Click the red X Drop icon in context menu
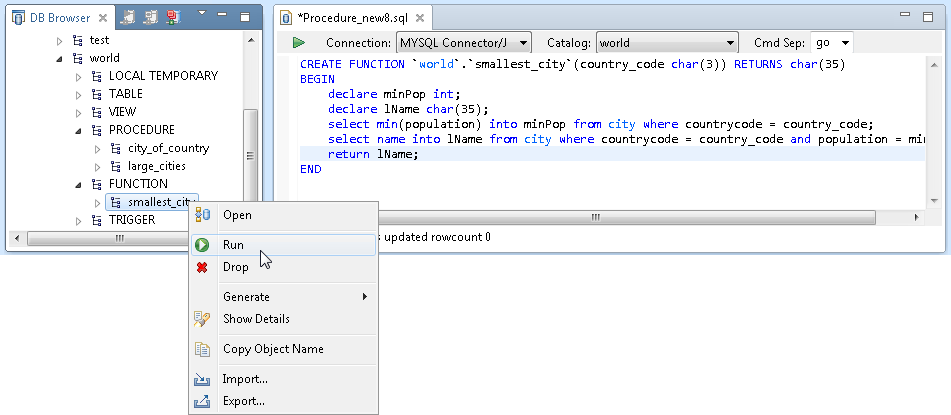Viewport: 951px width, 415px height. click(202, 267)
